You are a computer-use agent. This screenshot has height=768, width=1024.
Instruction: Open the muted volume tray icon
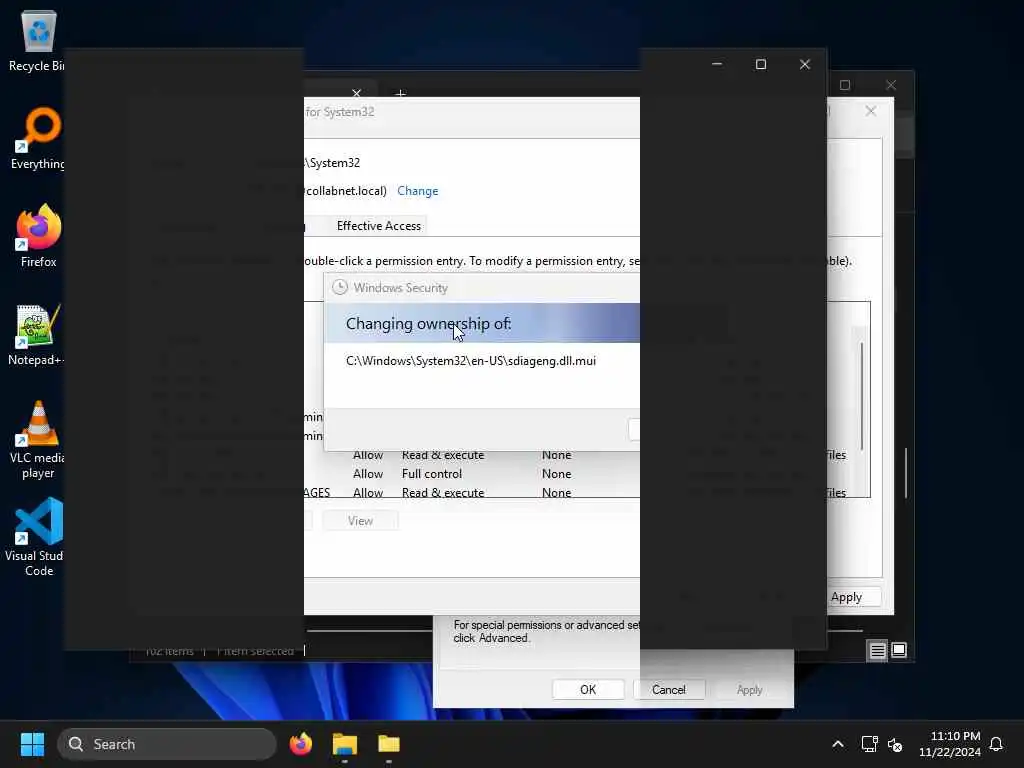(895, 744)
